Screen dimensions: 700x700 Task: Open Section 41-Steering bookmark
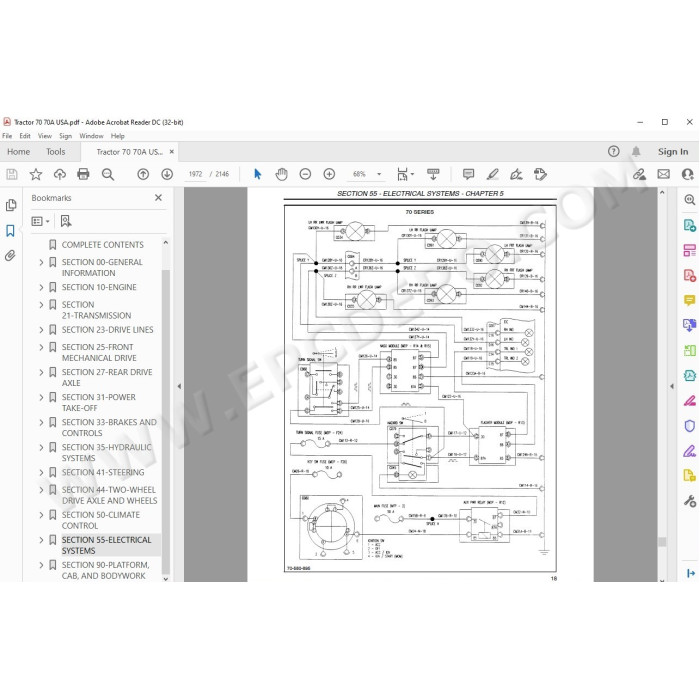point(103,472)
